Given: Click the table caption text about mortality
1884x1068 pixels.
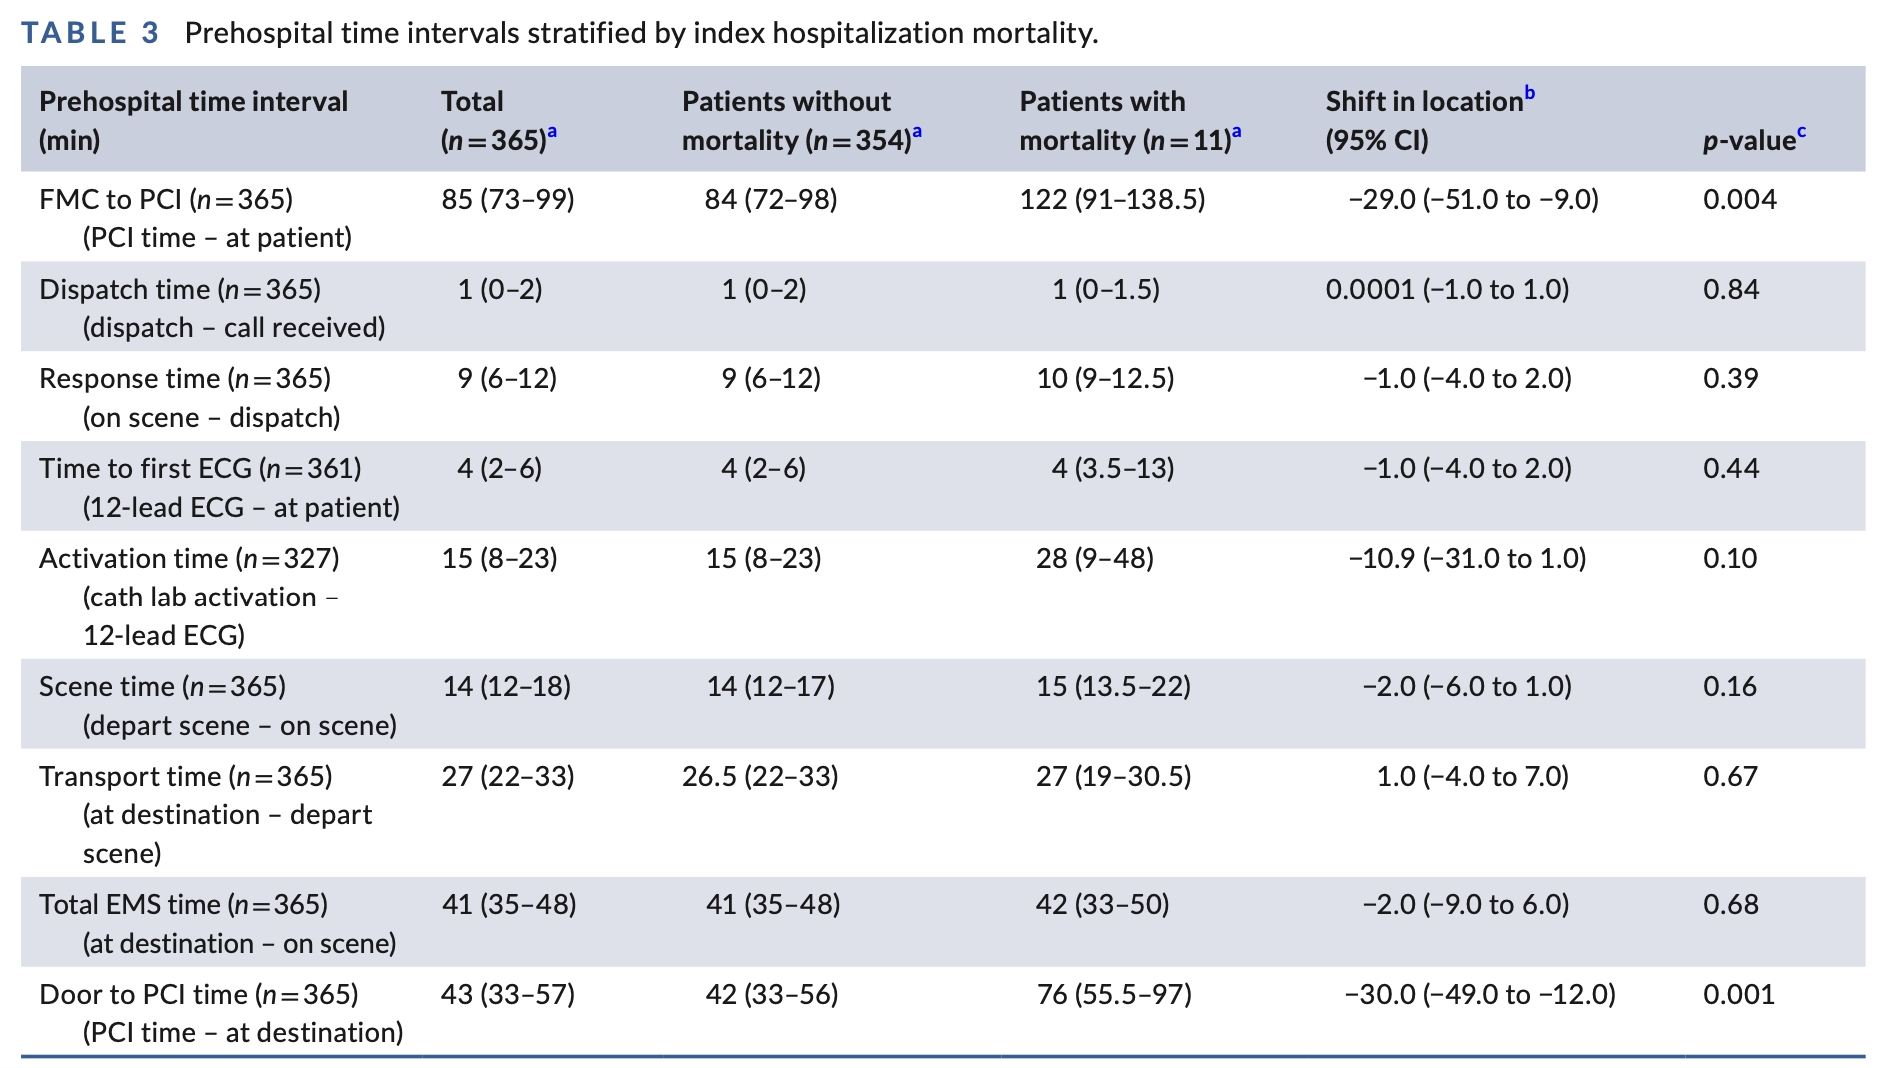Looking at the screenshot, I should (641, 33).
